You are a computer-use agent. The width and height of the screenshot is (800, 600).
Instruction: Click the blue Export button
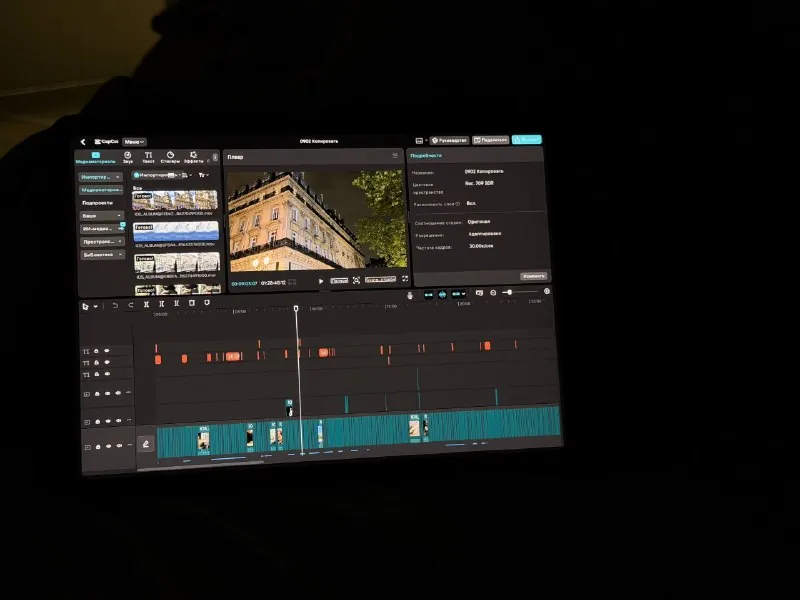[527, 139]
